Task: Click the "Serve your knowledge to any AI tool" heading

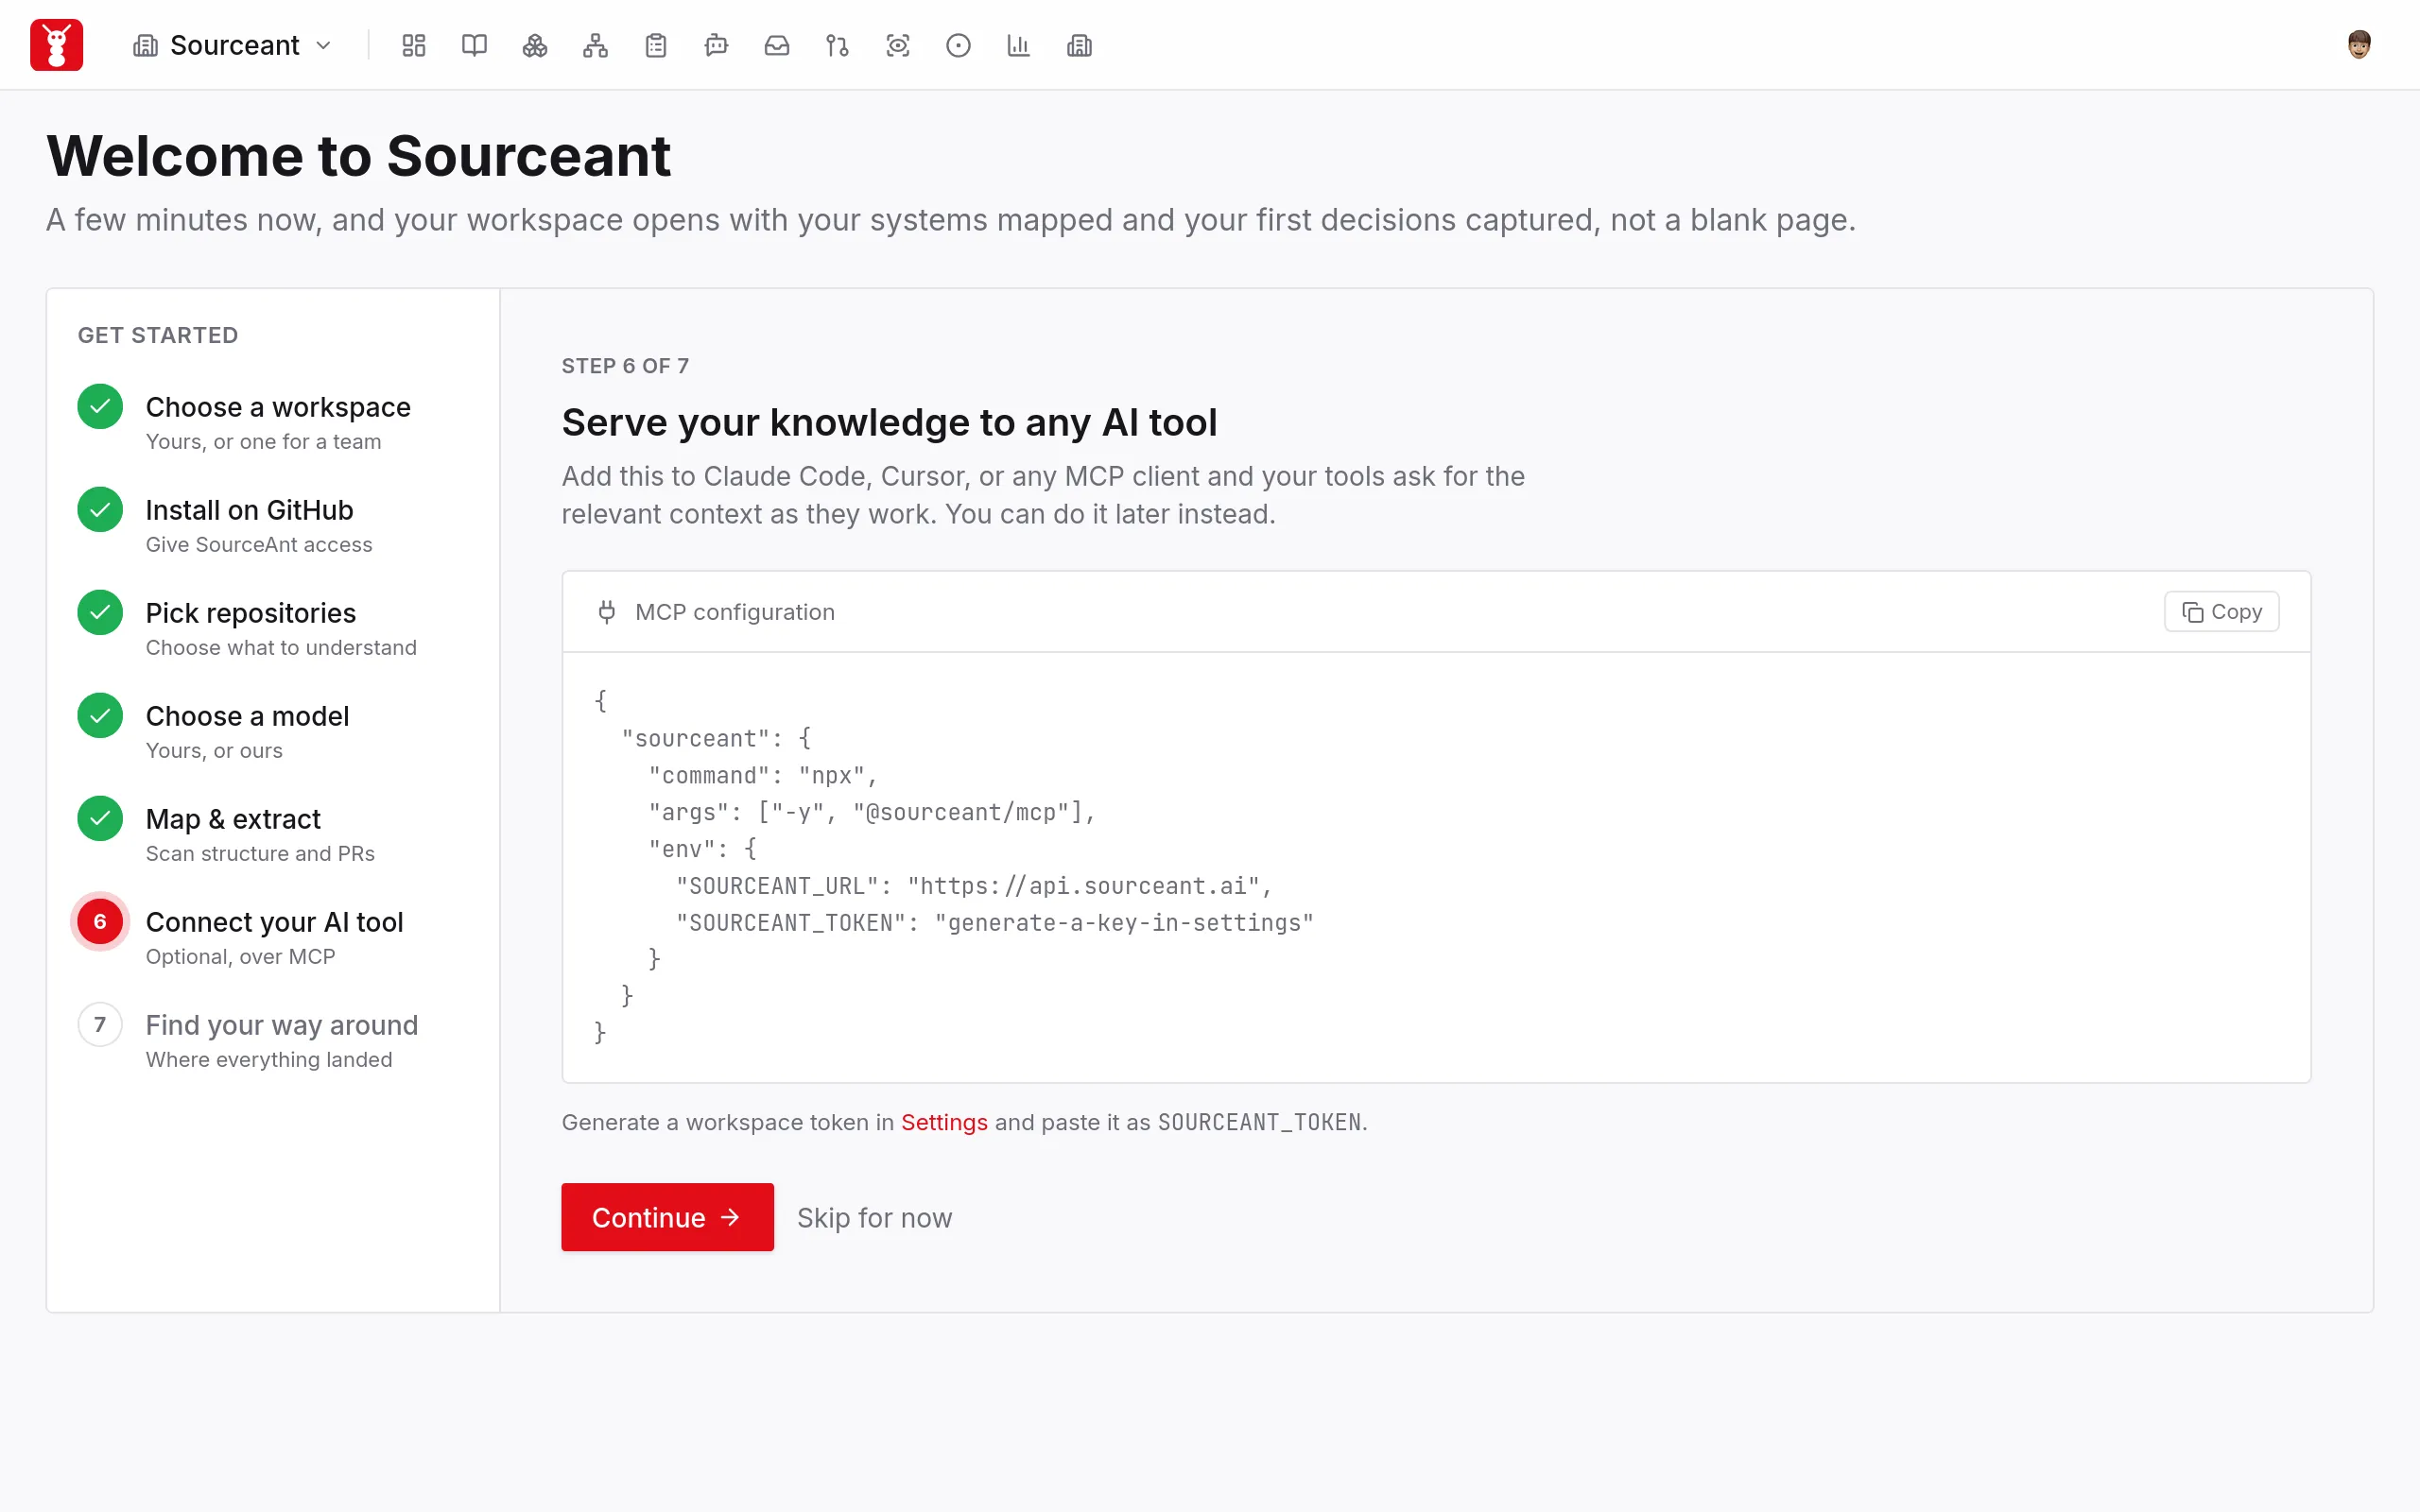Action: click(x=889, y=423)
